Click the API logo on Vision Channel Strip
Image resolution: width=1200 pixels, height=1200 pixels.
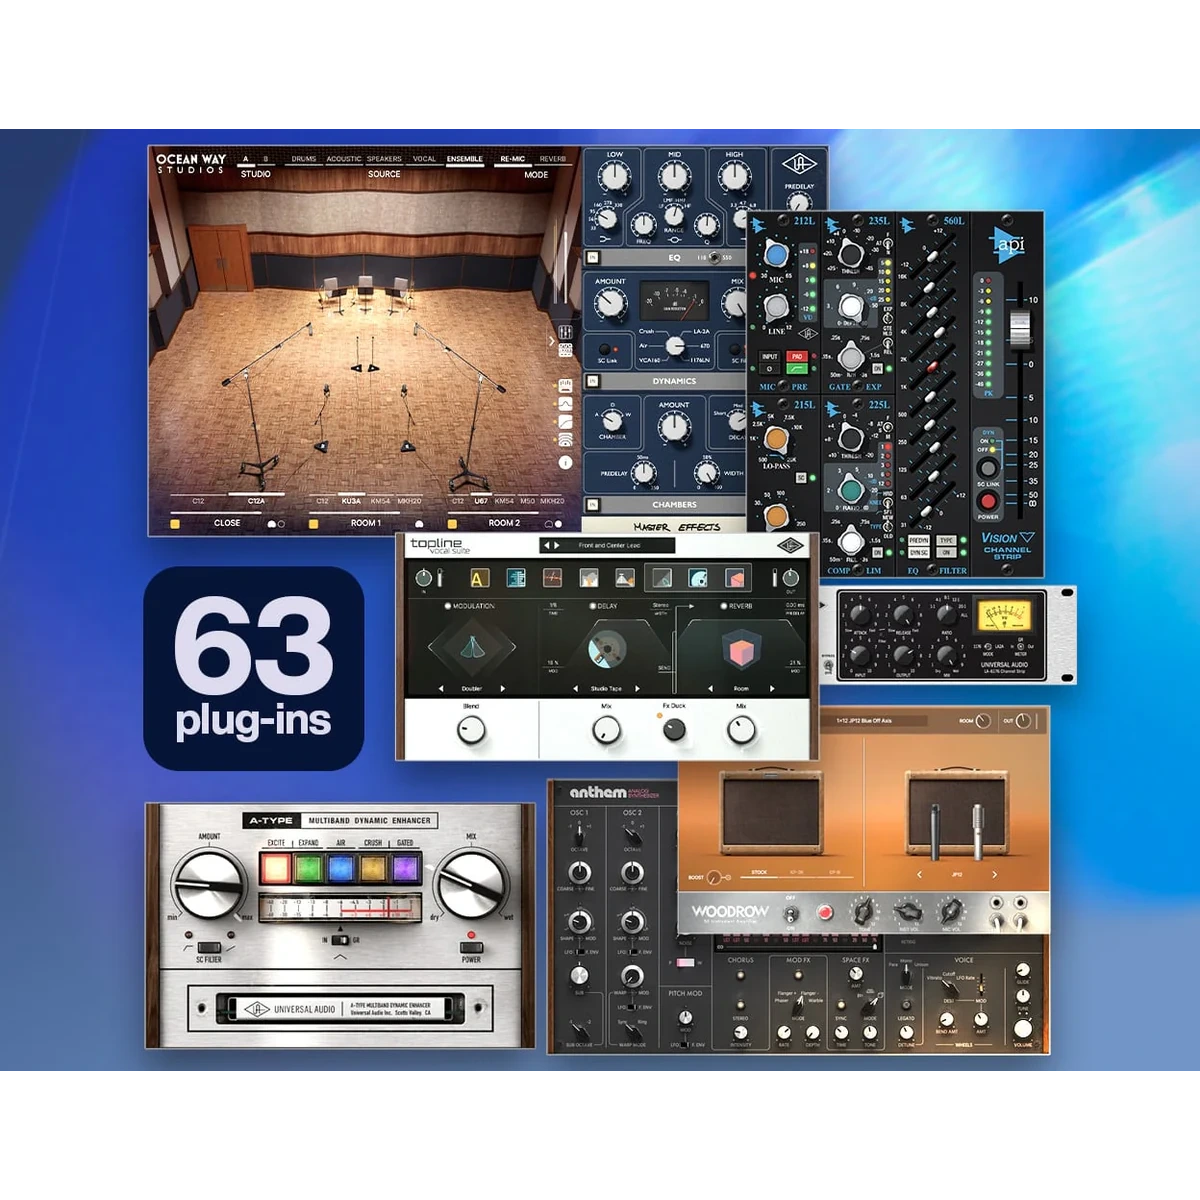[1007, 245]
